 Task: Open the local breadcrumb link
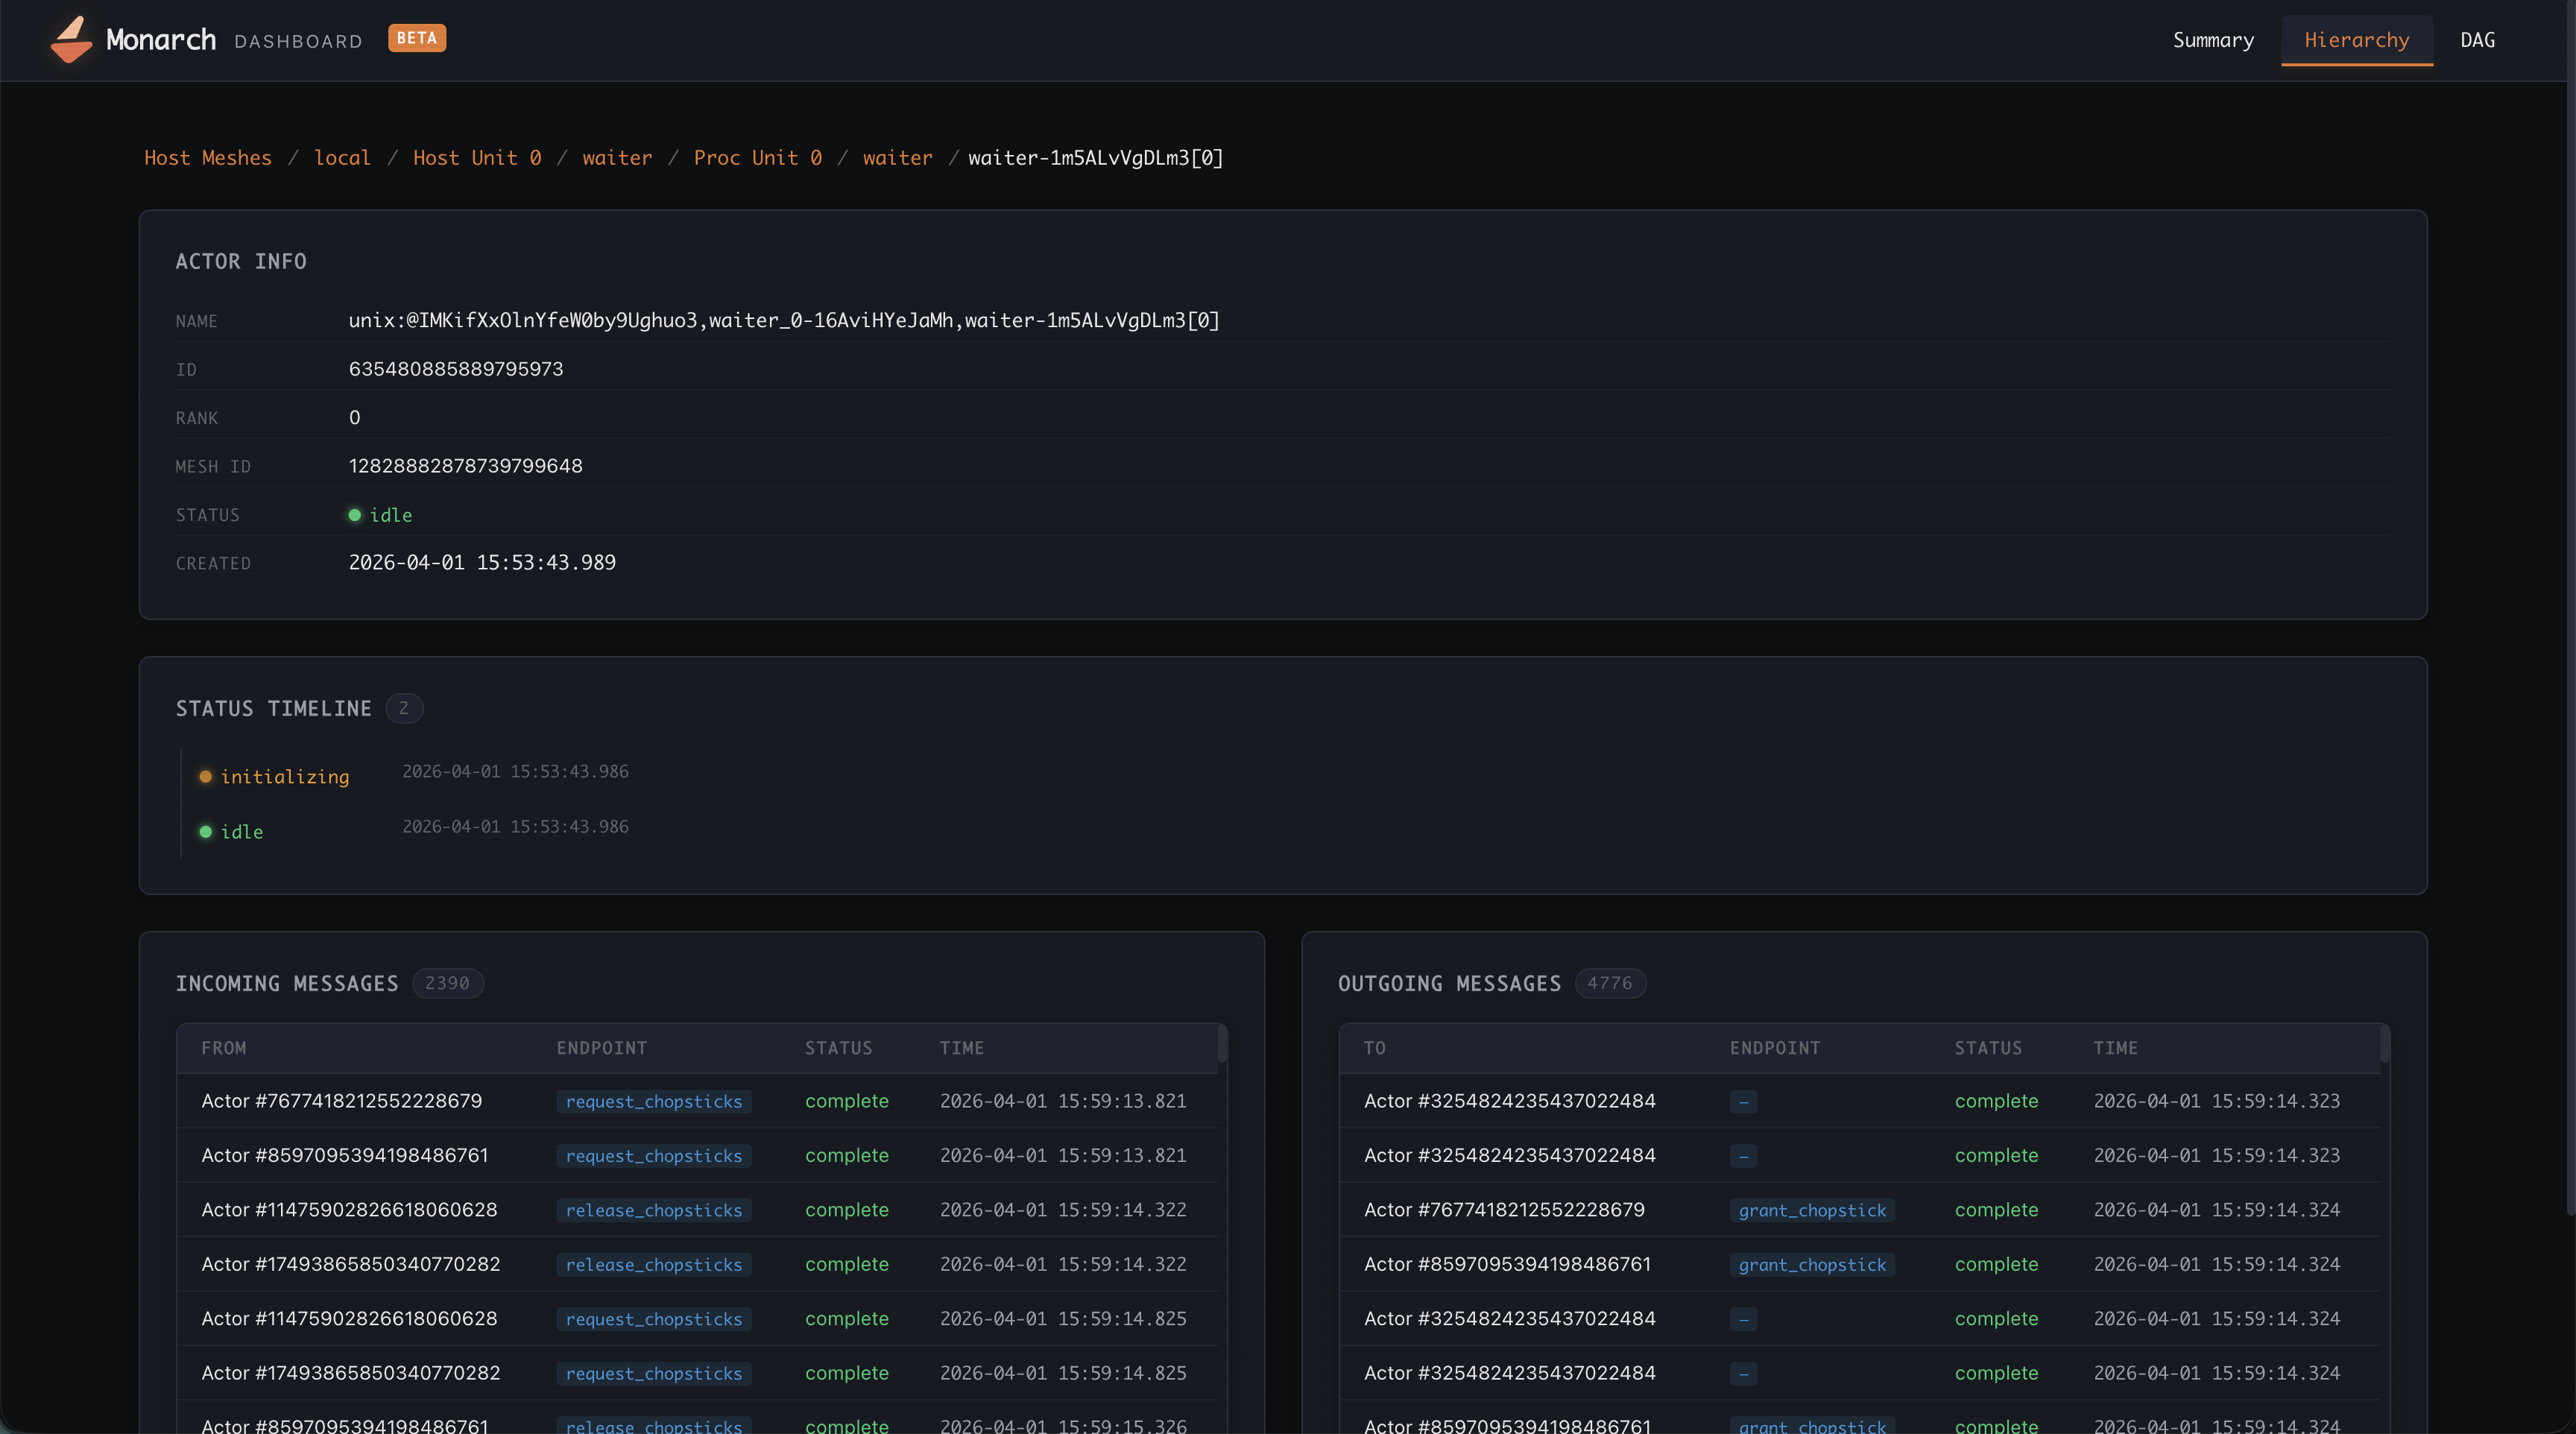(x=342, y=158)
